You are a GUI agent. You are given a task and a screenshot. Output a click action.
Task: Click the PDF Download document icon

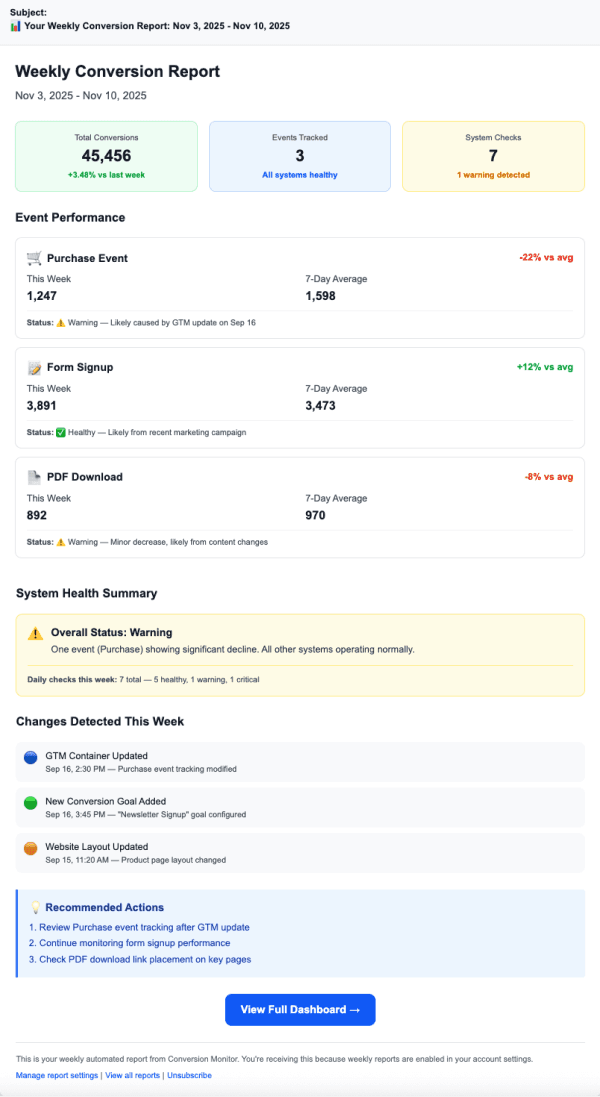point(34,477)
